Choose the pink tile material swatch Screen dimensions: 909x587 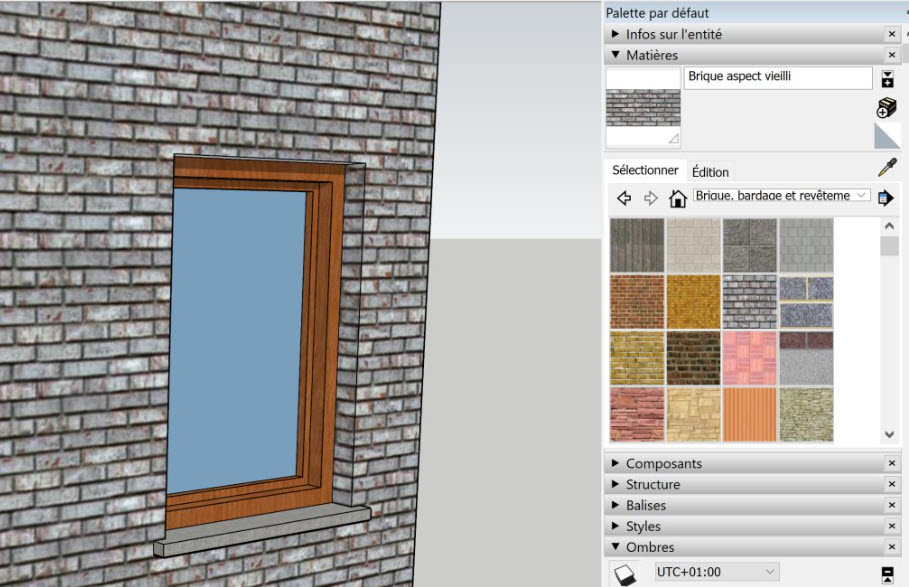point(750,358)
